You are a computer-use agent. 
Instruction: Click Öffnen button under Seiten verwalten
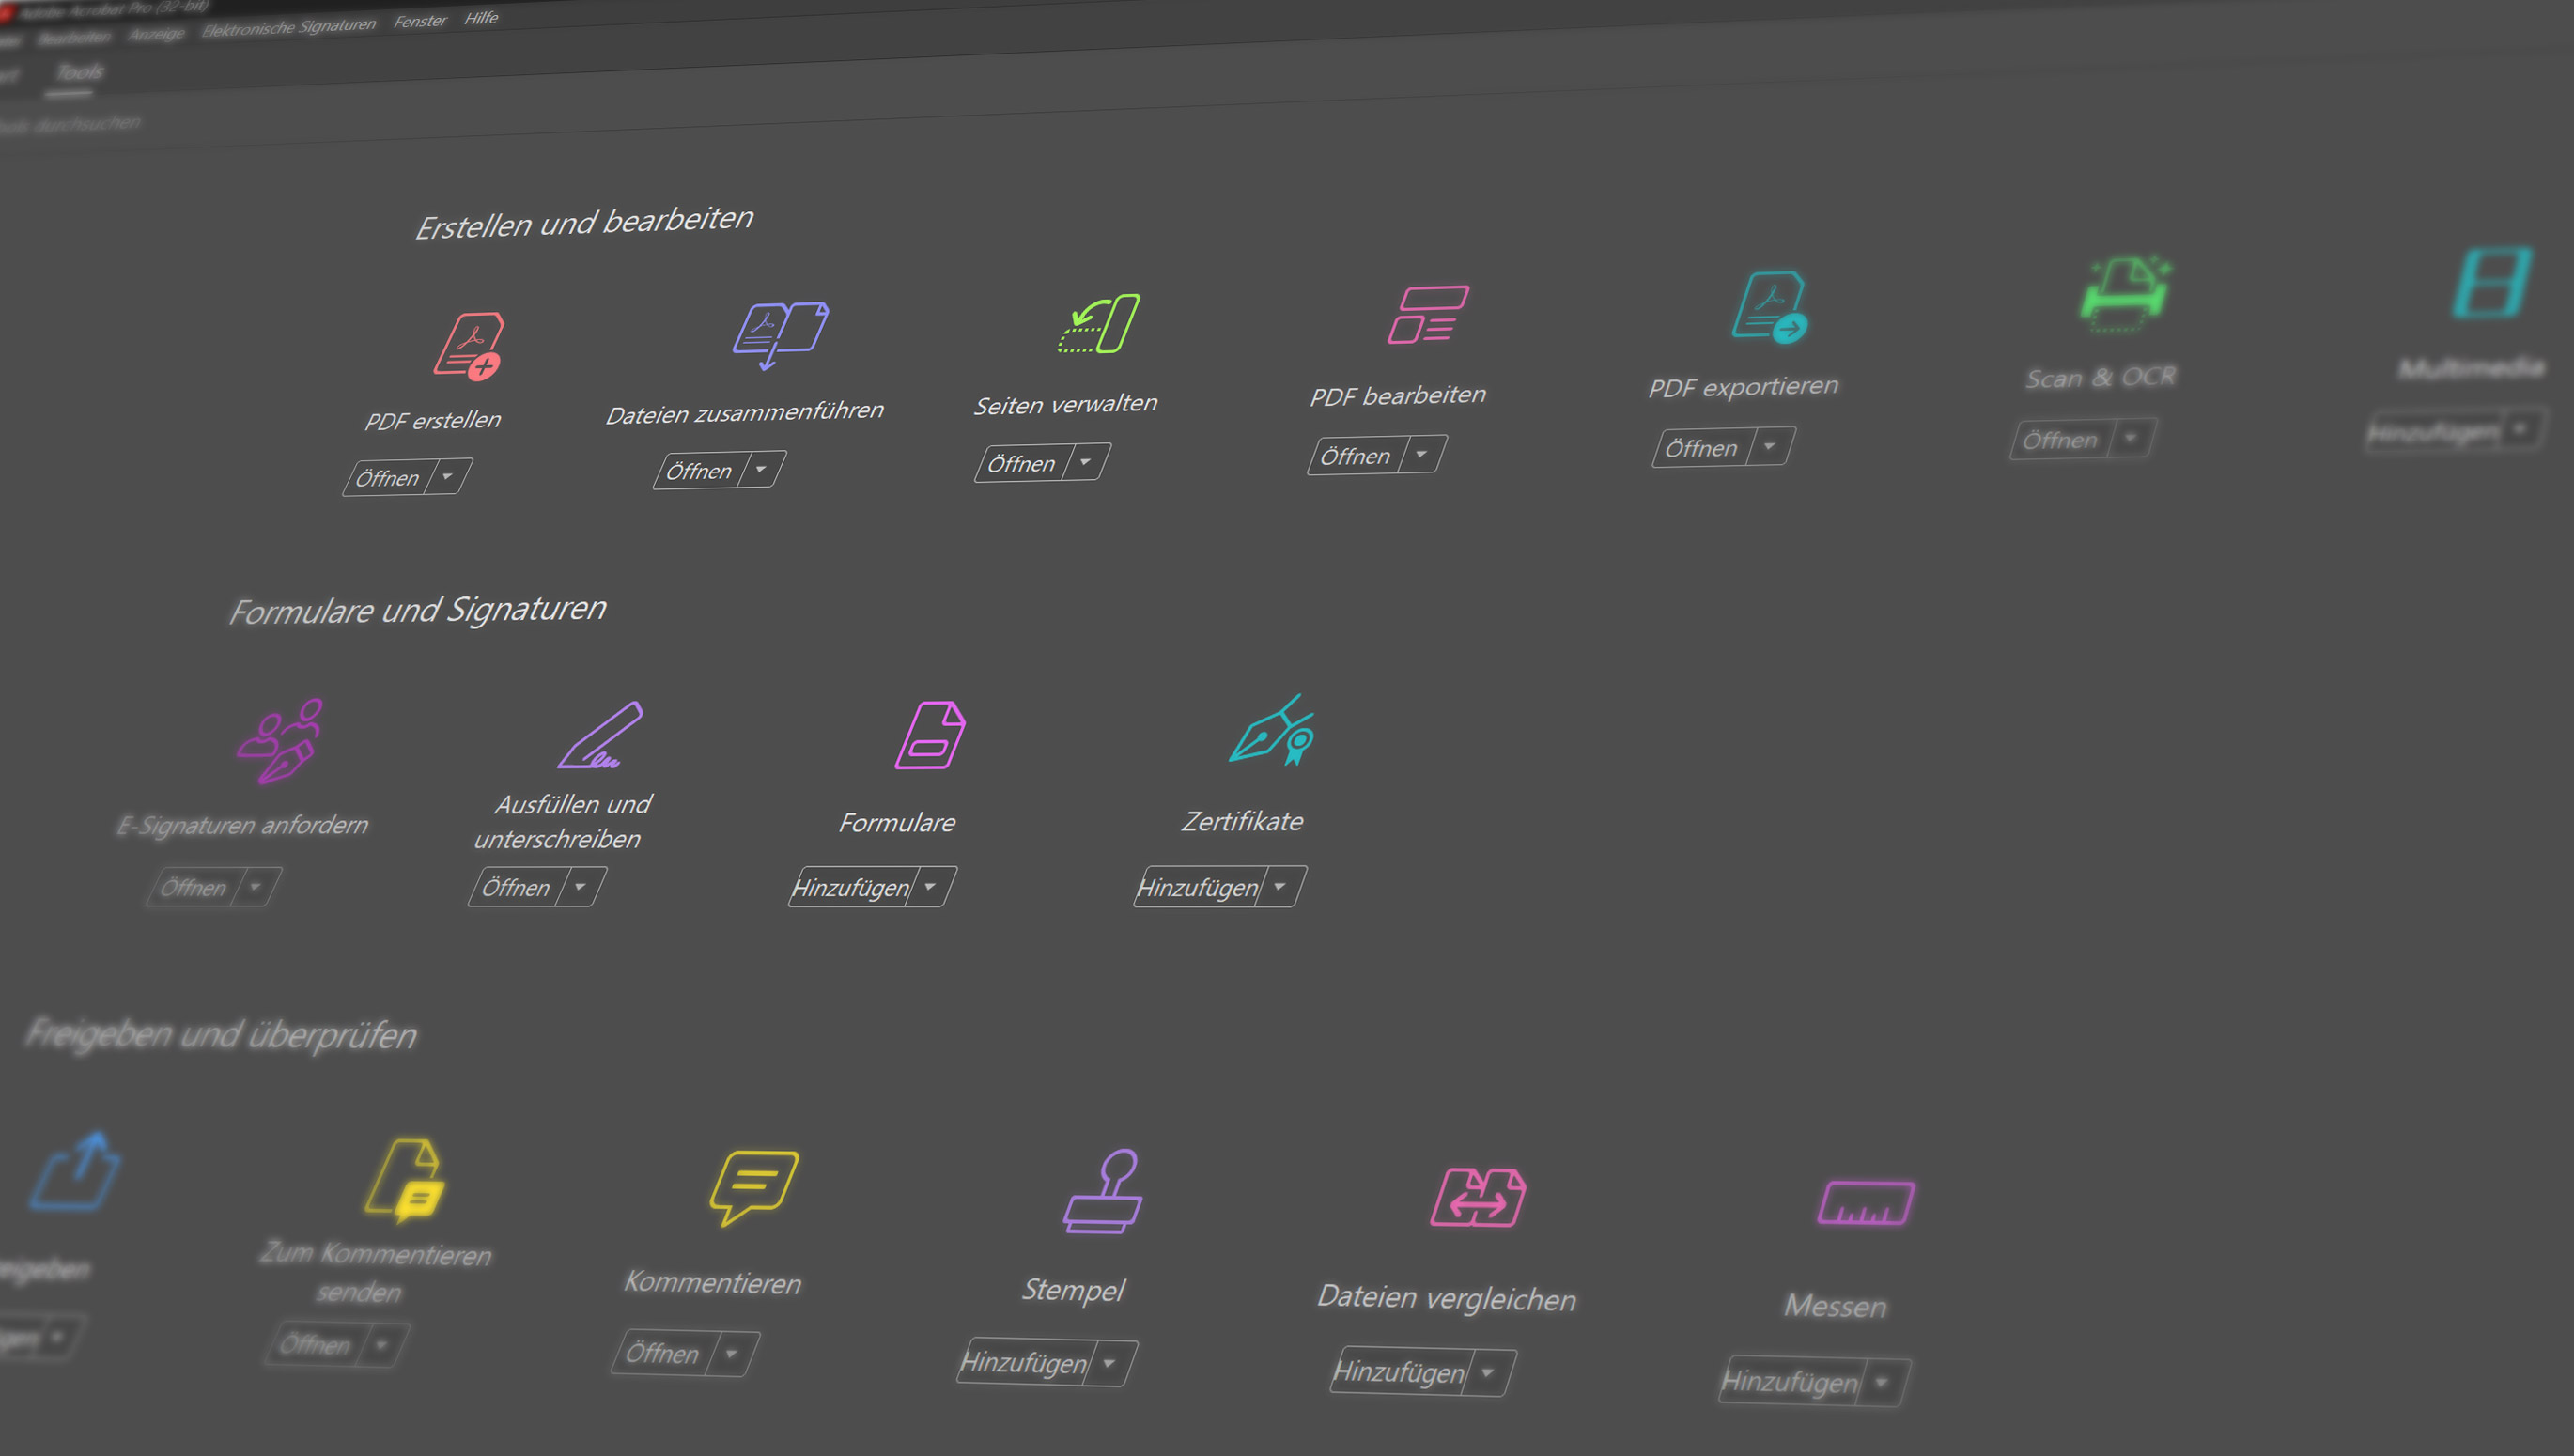click(1021, 465)
